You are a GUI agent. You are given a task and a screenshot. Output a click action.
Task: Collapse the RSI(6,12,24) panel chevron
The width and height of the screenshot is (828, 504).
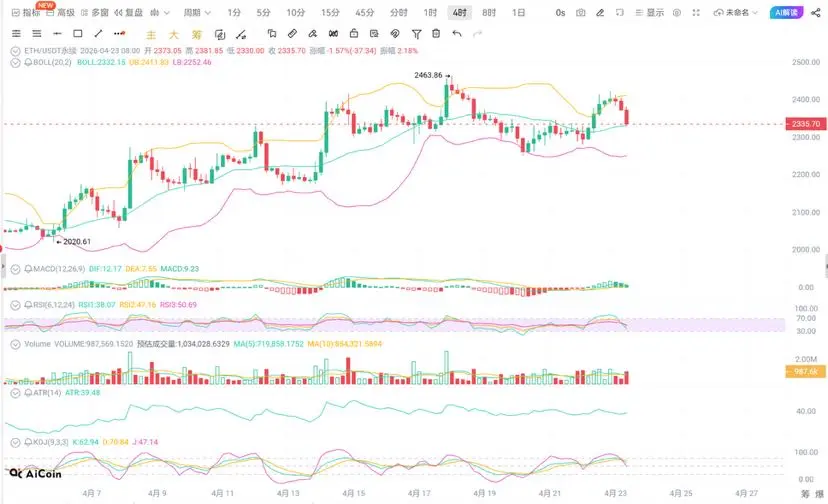[x=15, y=305]
